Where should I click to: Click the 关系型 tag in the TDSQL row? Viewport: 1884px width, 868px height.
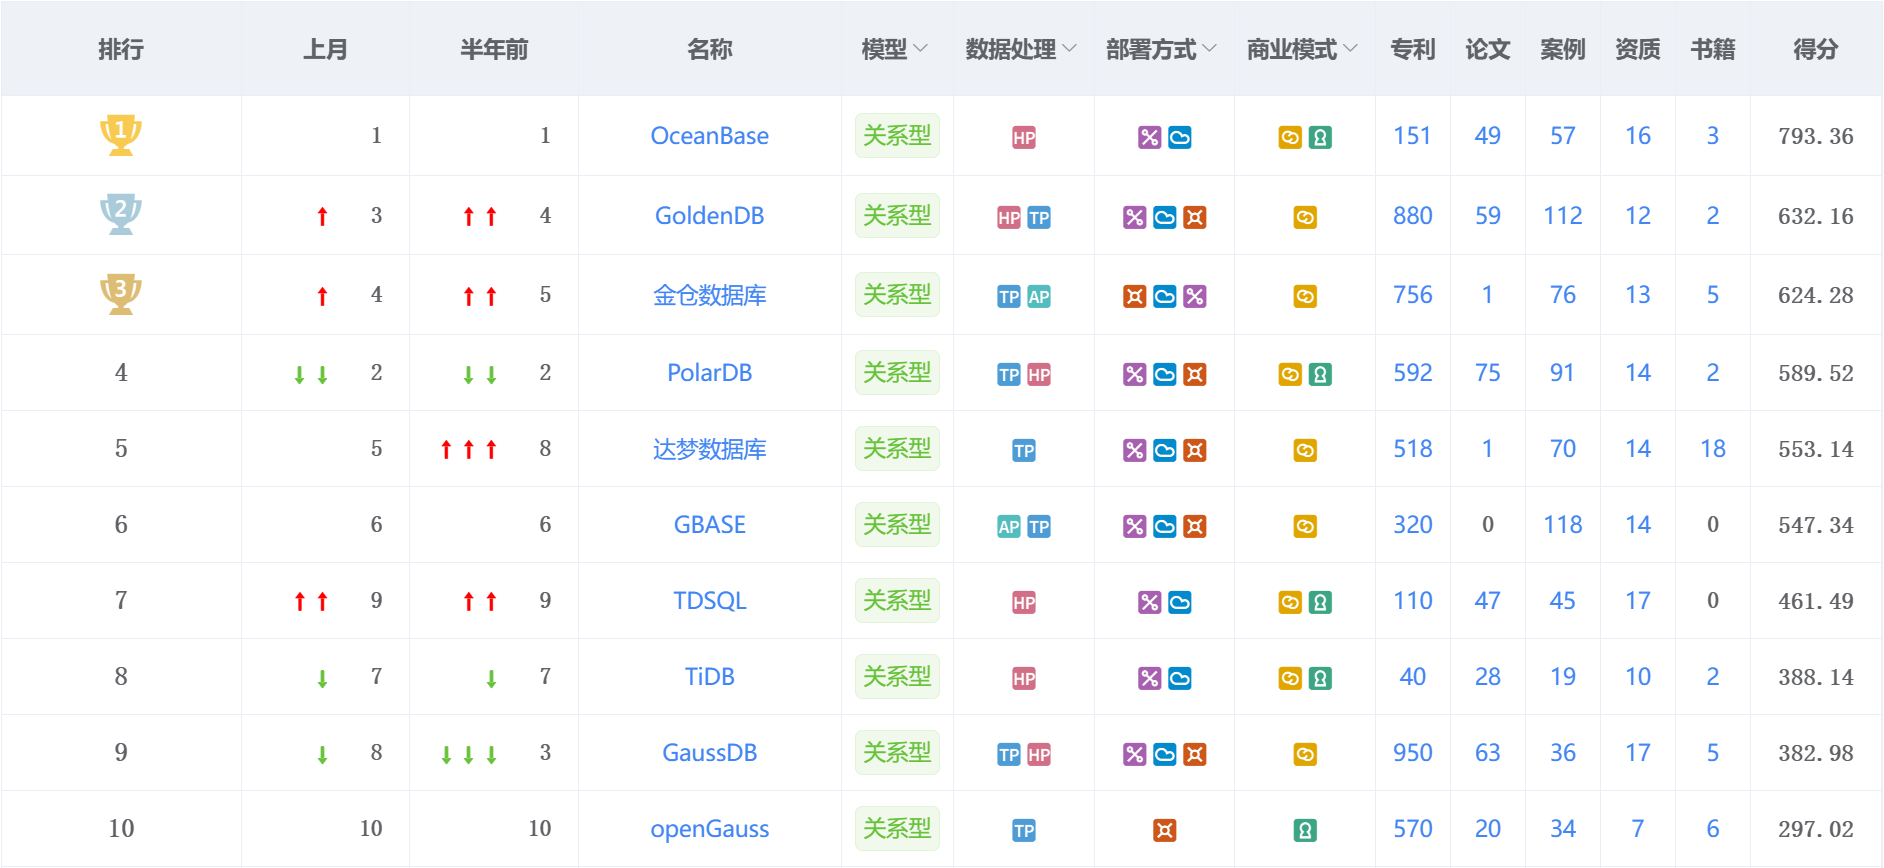[897, 601]
